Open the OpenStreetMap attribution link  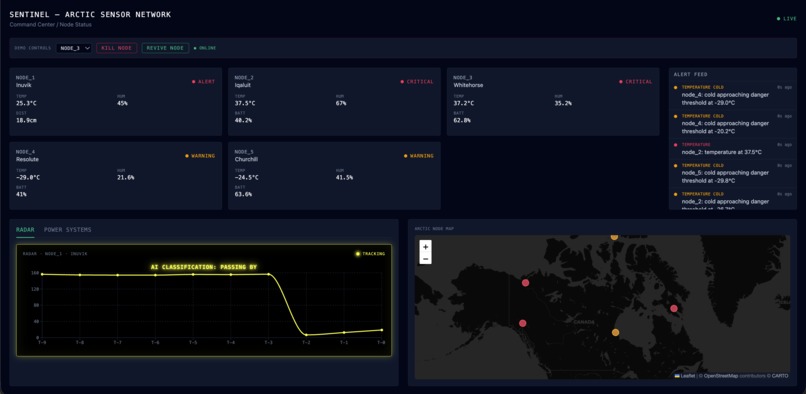721,375
